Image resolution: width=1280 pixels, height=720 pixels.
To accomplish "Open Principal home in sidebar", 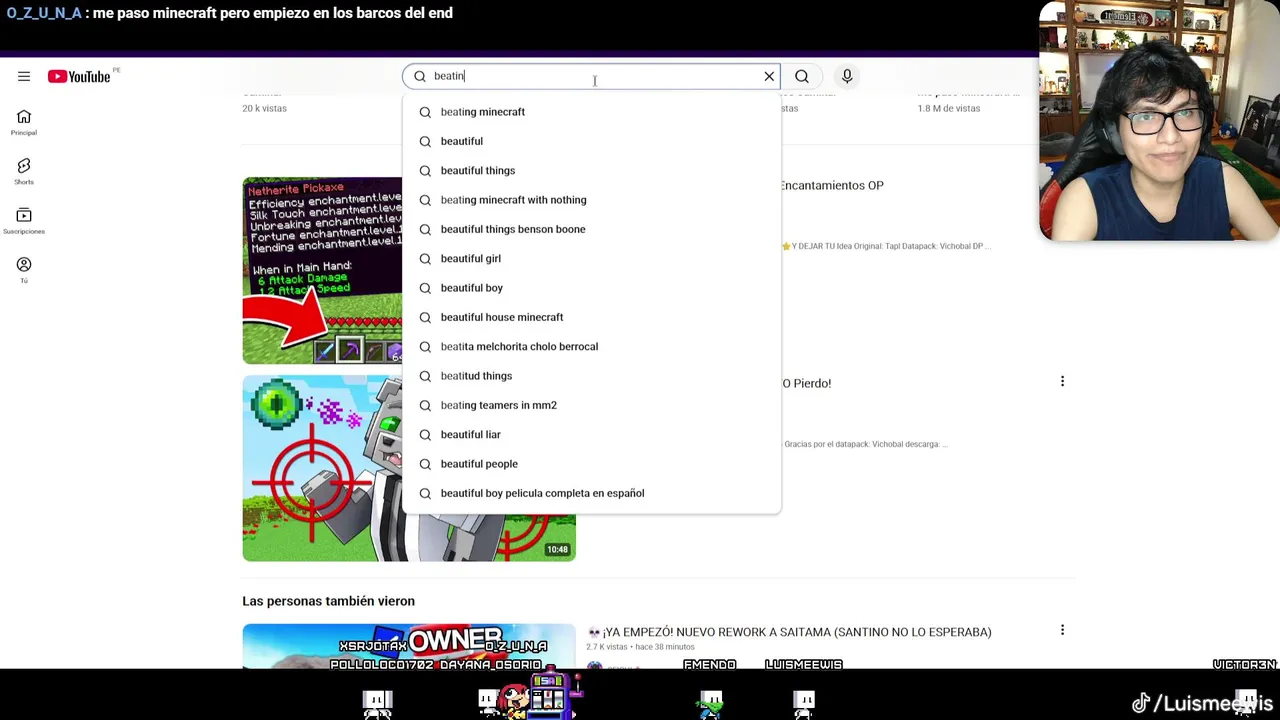I will click(x=24, y=122).
